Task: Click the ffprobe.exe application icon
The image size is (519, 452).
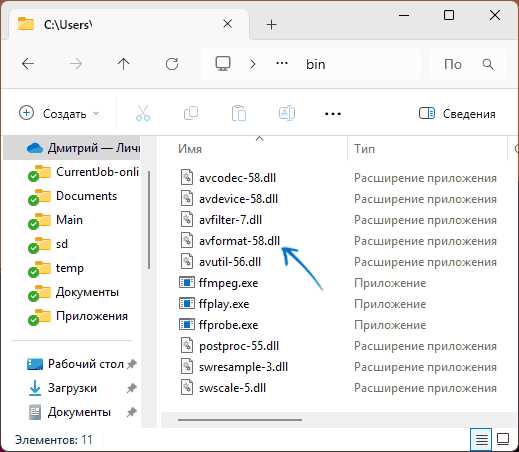Action: tap(187, 325)
